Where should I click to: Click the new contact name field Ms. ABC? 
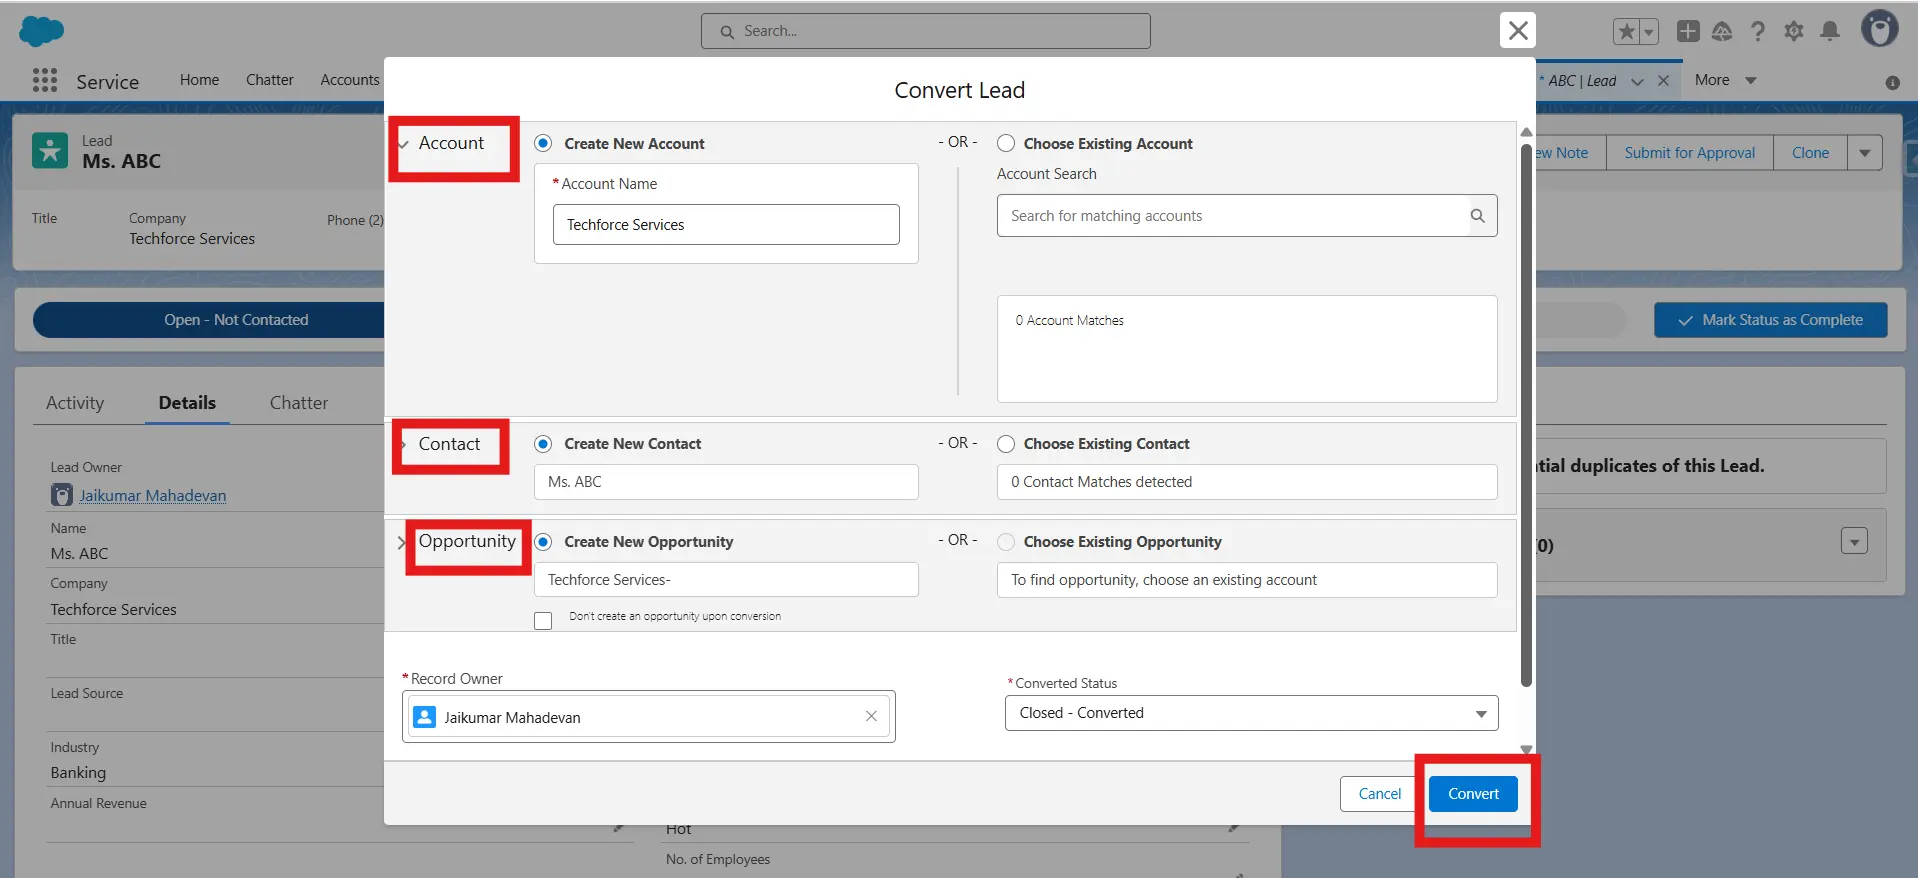click(726, 482)
